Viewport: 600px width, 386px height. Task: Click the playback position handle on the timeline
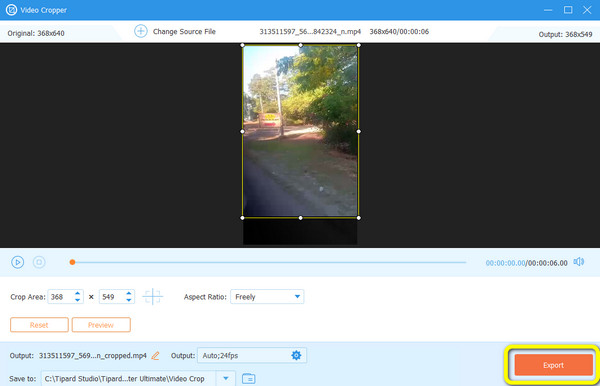[x=72, y=262]
